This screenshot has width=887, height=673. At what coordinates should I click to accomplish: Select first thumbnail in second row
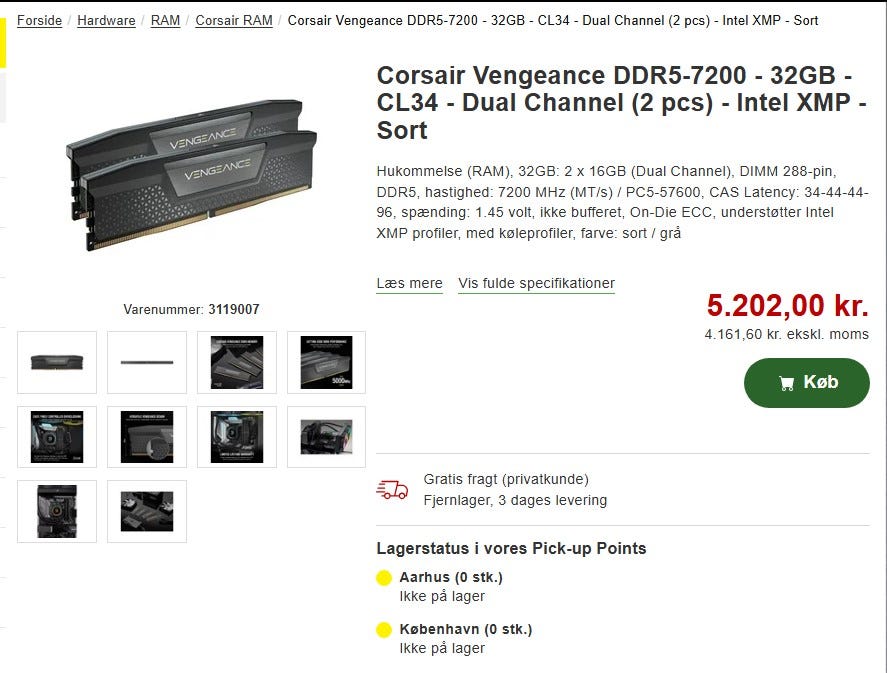pyautogui.click(x=57, y=437)
